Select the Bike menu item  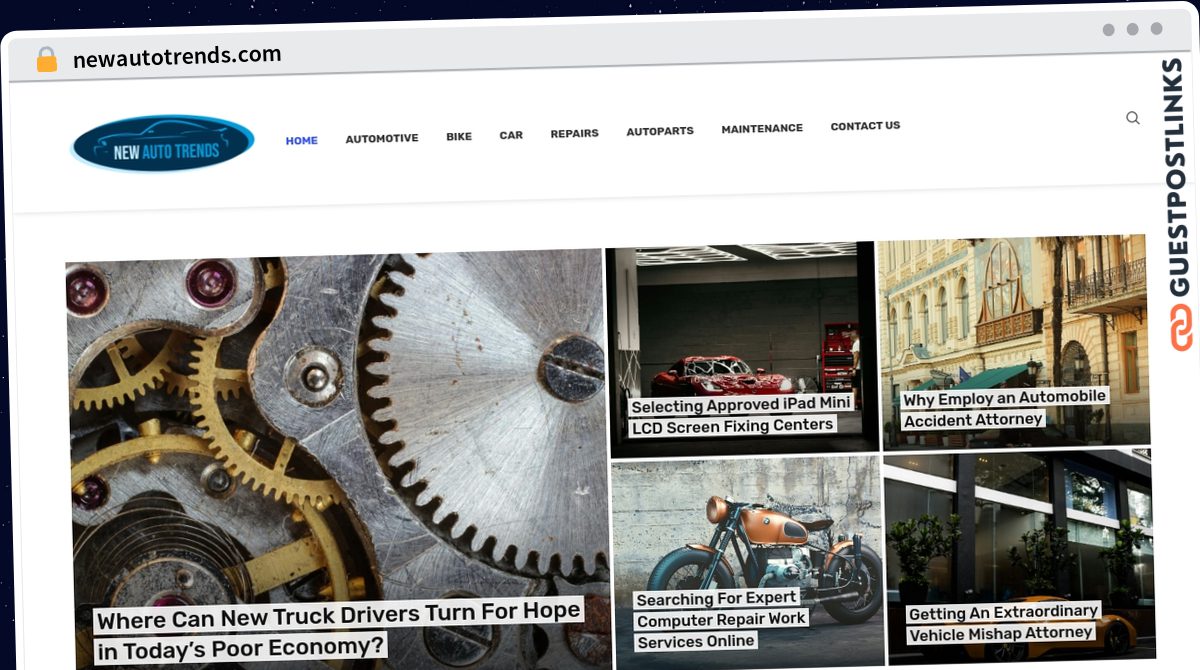pyautogui.click(x=459, y=136)
